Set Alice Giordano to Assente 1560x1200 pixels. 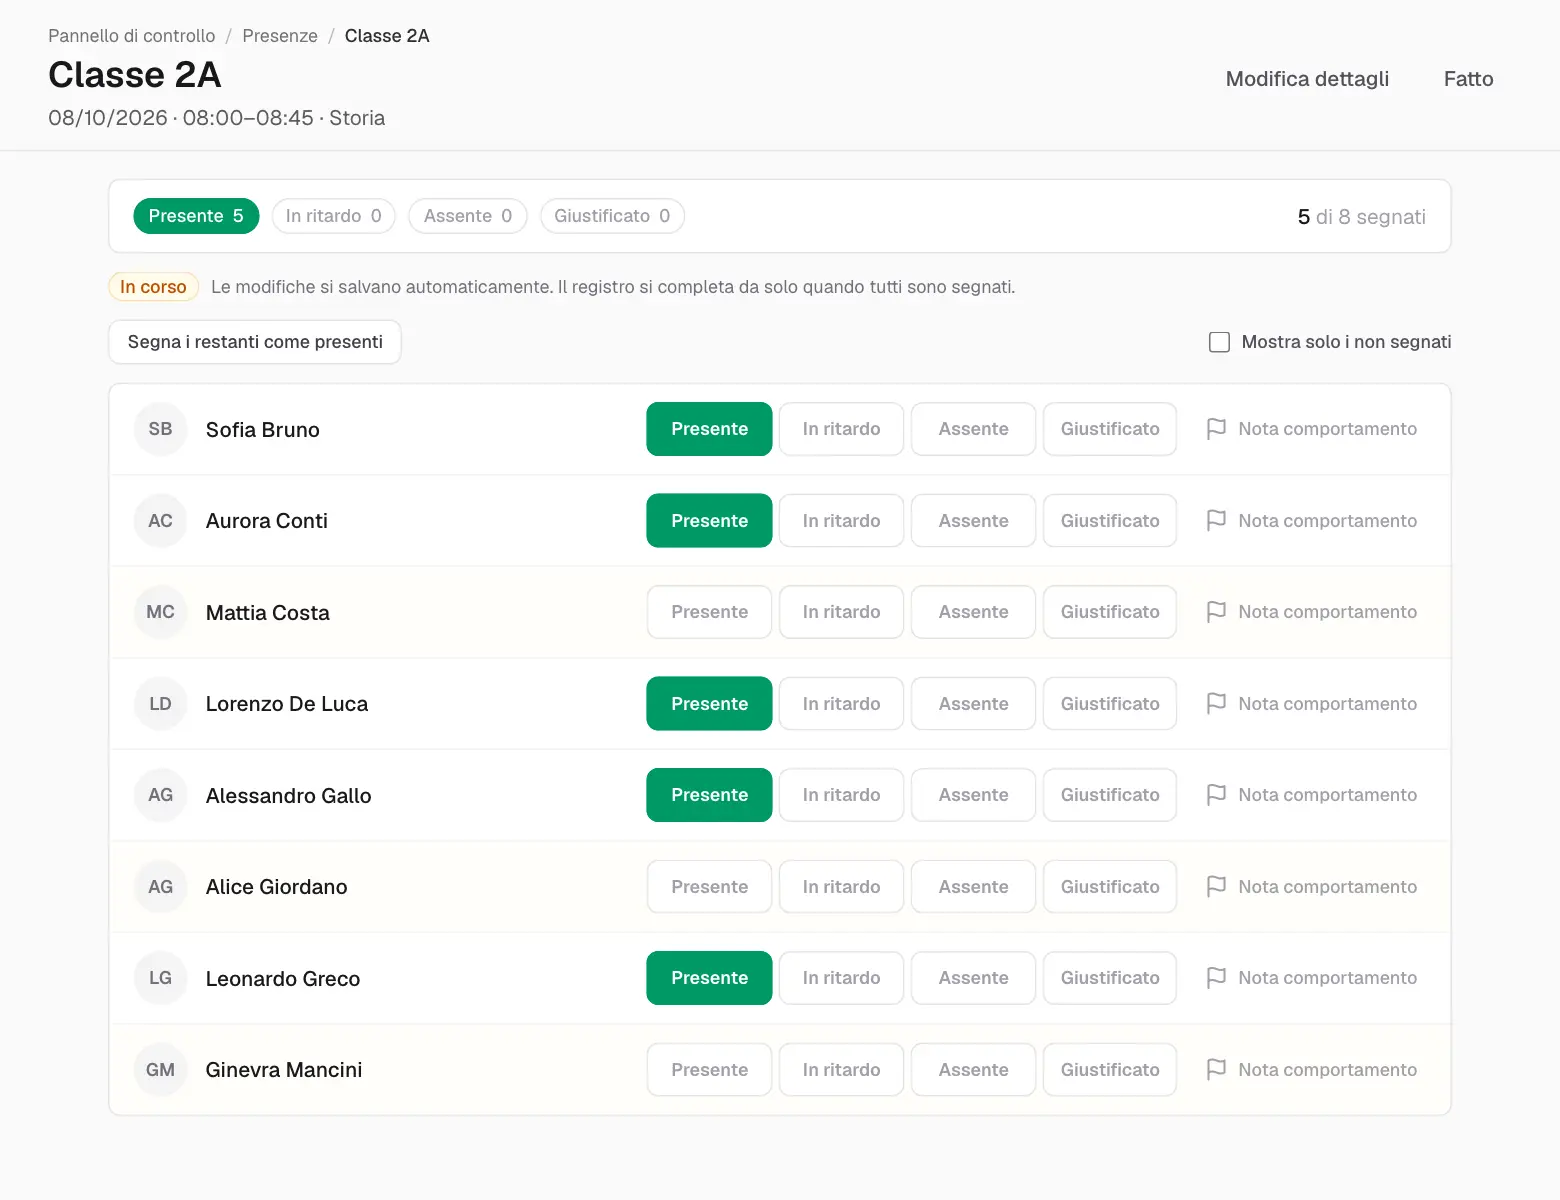pos(973,887)
